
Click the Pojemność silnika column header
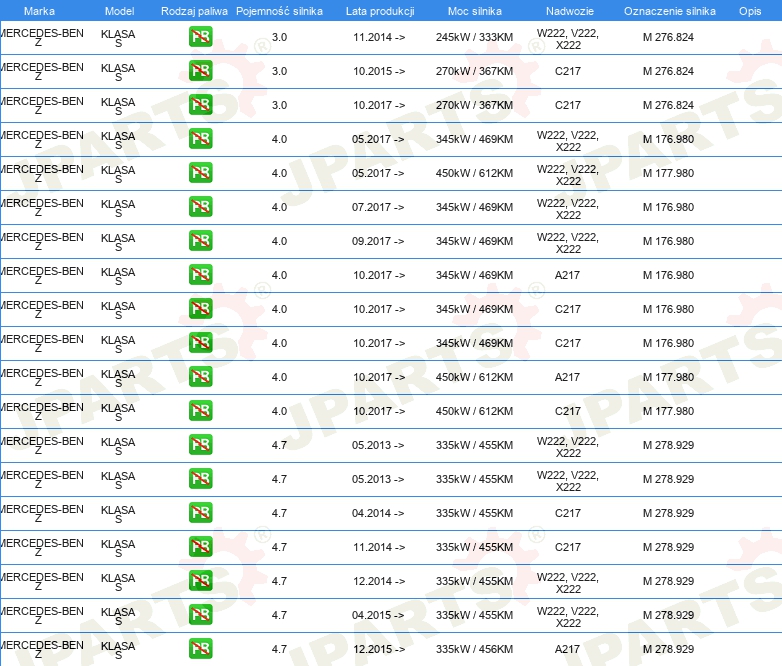point(279,10)
